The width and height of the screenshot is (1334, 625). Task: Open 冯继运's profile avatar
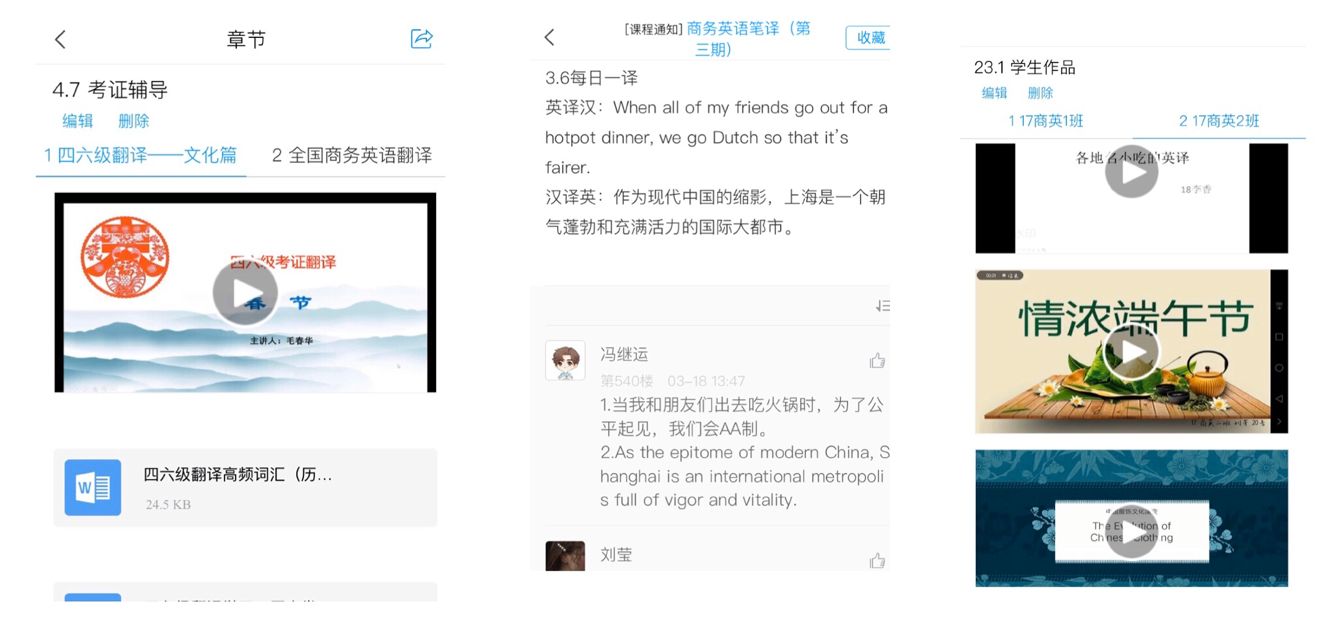coord(565,360)
